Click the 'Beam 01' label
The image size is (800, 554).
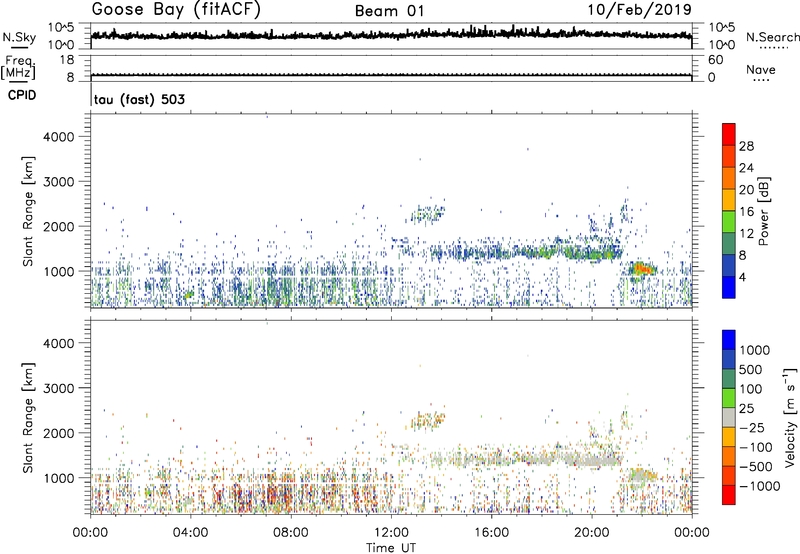click(x=390, y=11)
